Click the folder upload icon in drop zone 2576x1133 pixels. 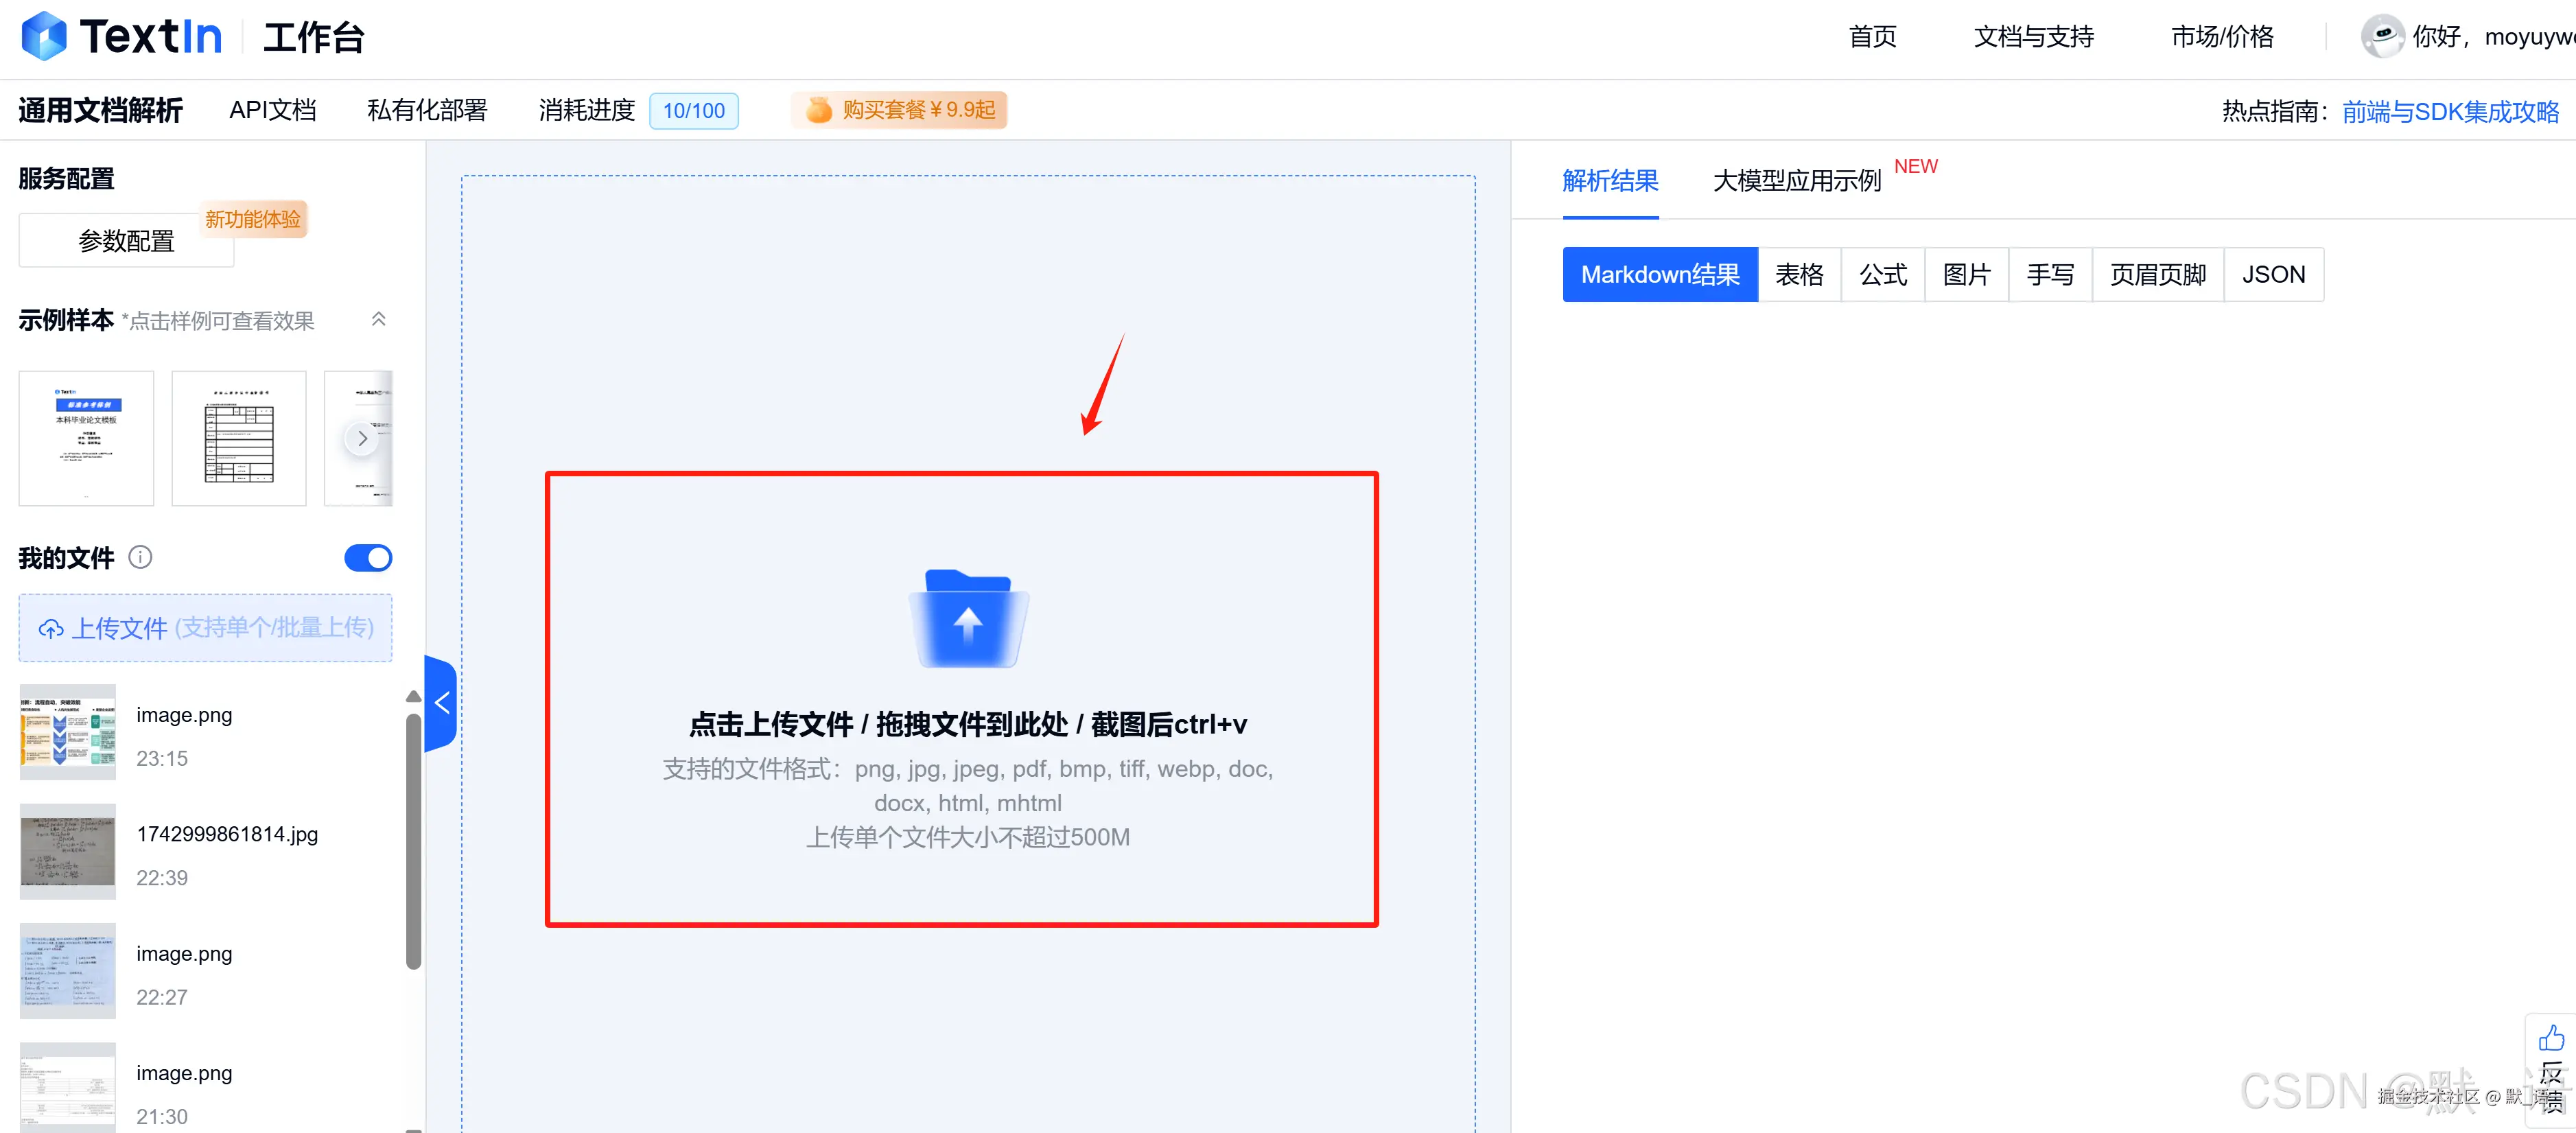[966, 617]
